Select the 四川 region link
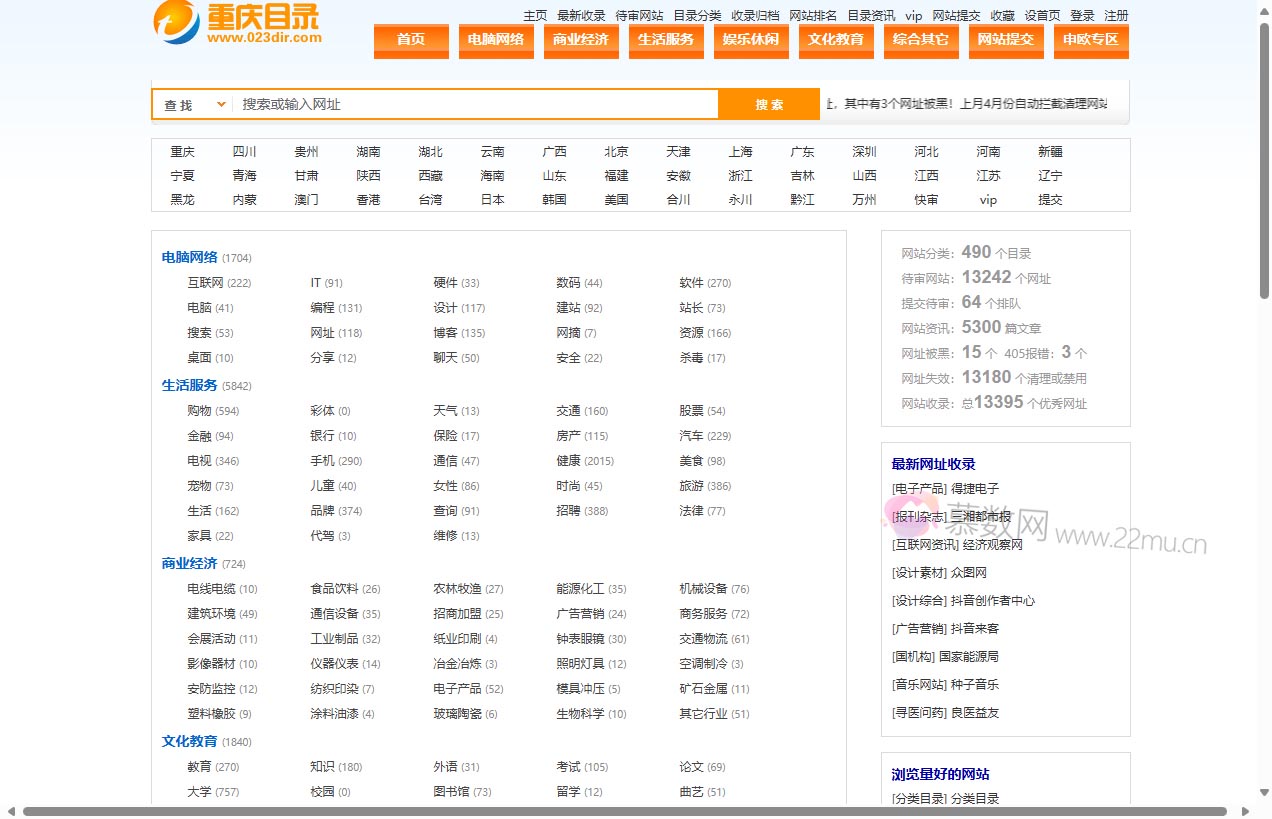This screenshot has width=1272, height=819. pos(244,151)
